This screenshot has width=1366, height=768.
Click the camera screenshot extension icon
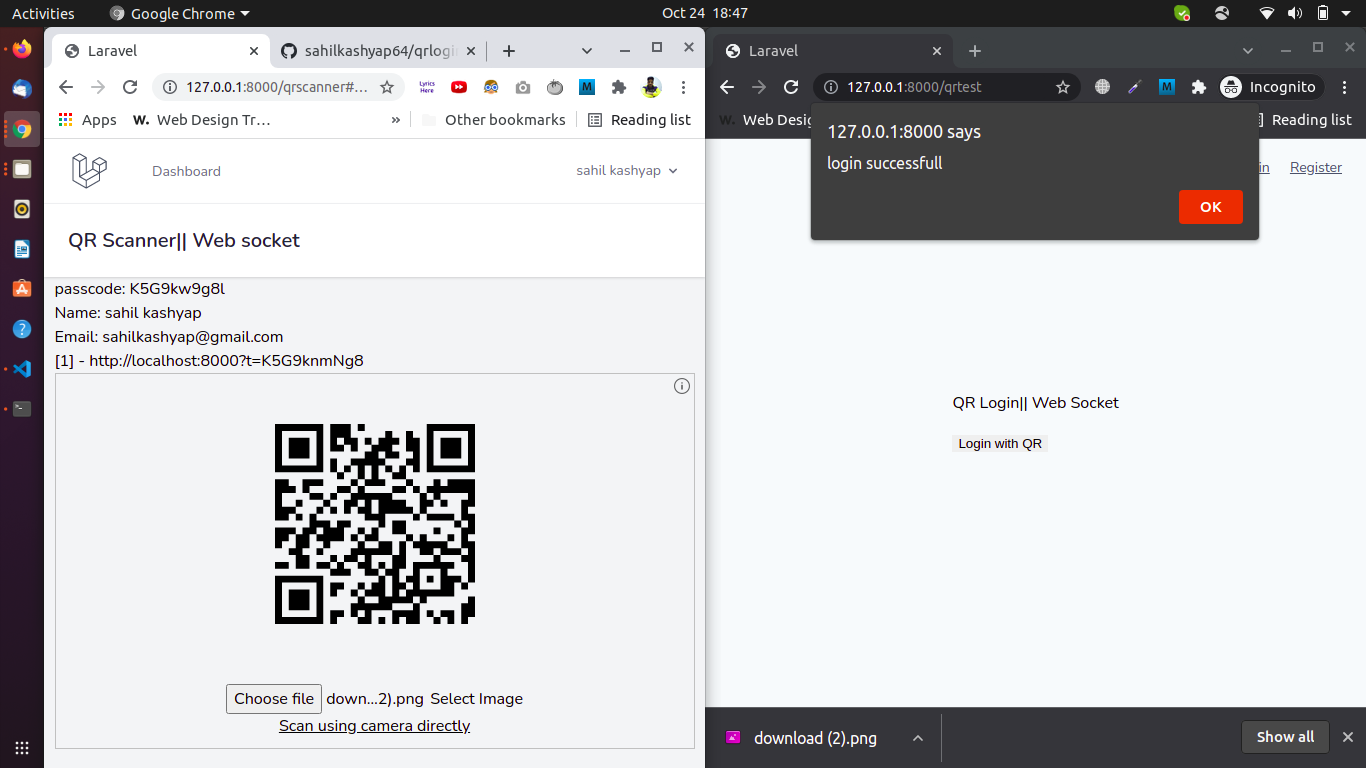click(x=523, y=87)
